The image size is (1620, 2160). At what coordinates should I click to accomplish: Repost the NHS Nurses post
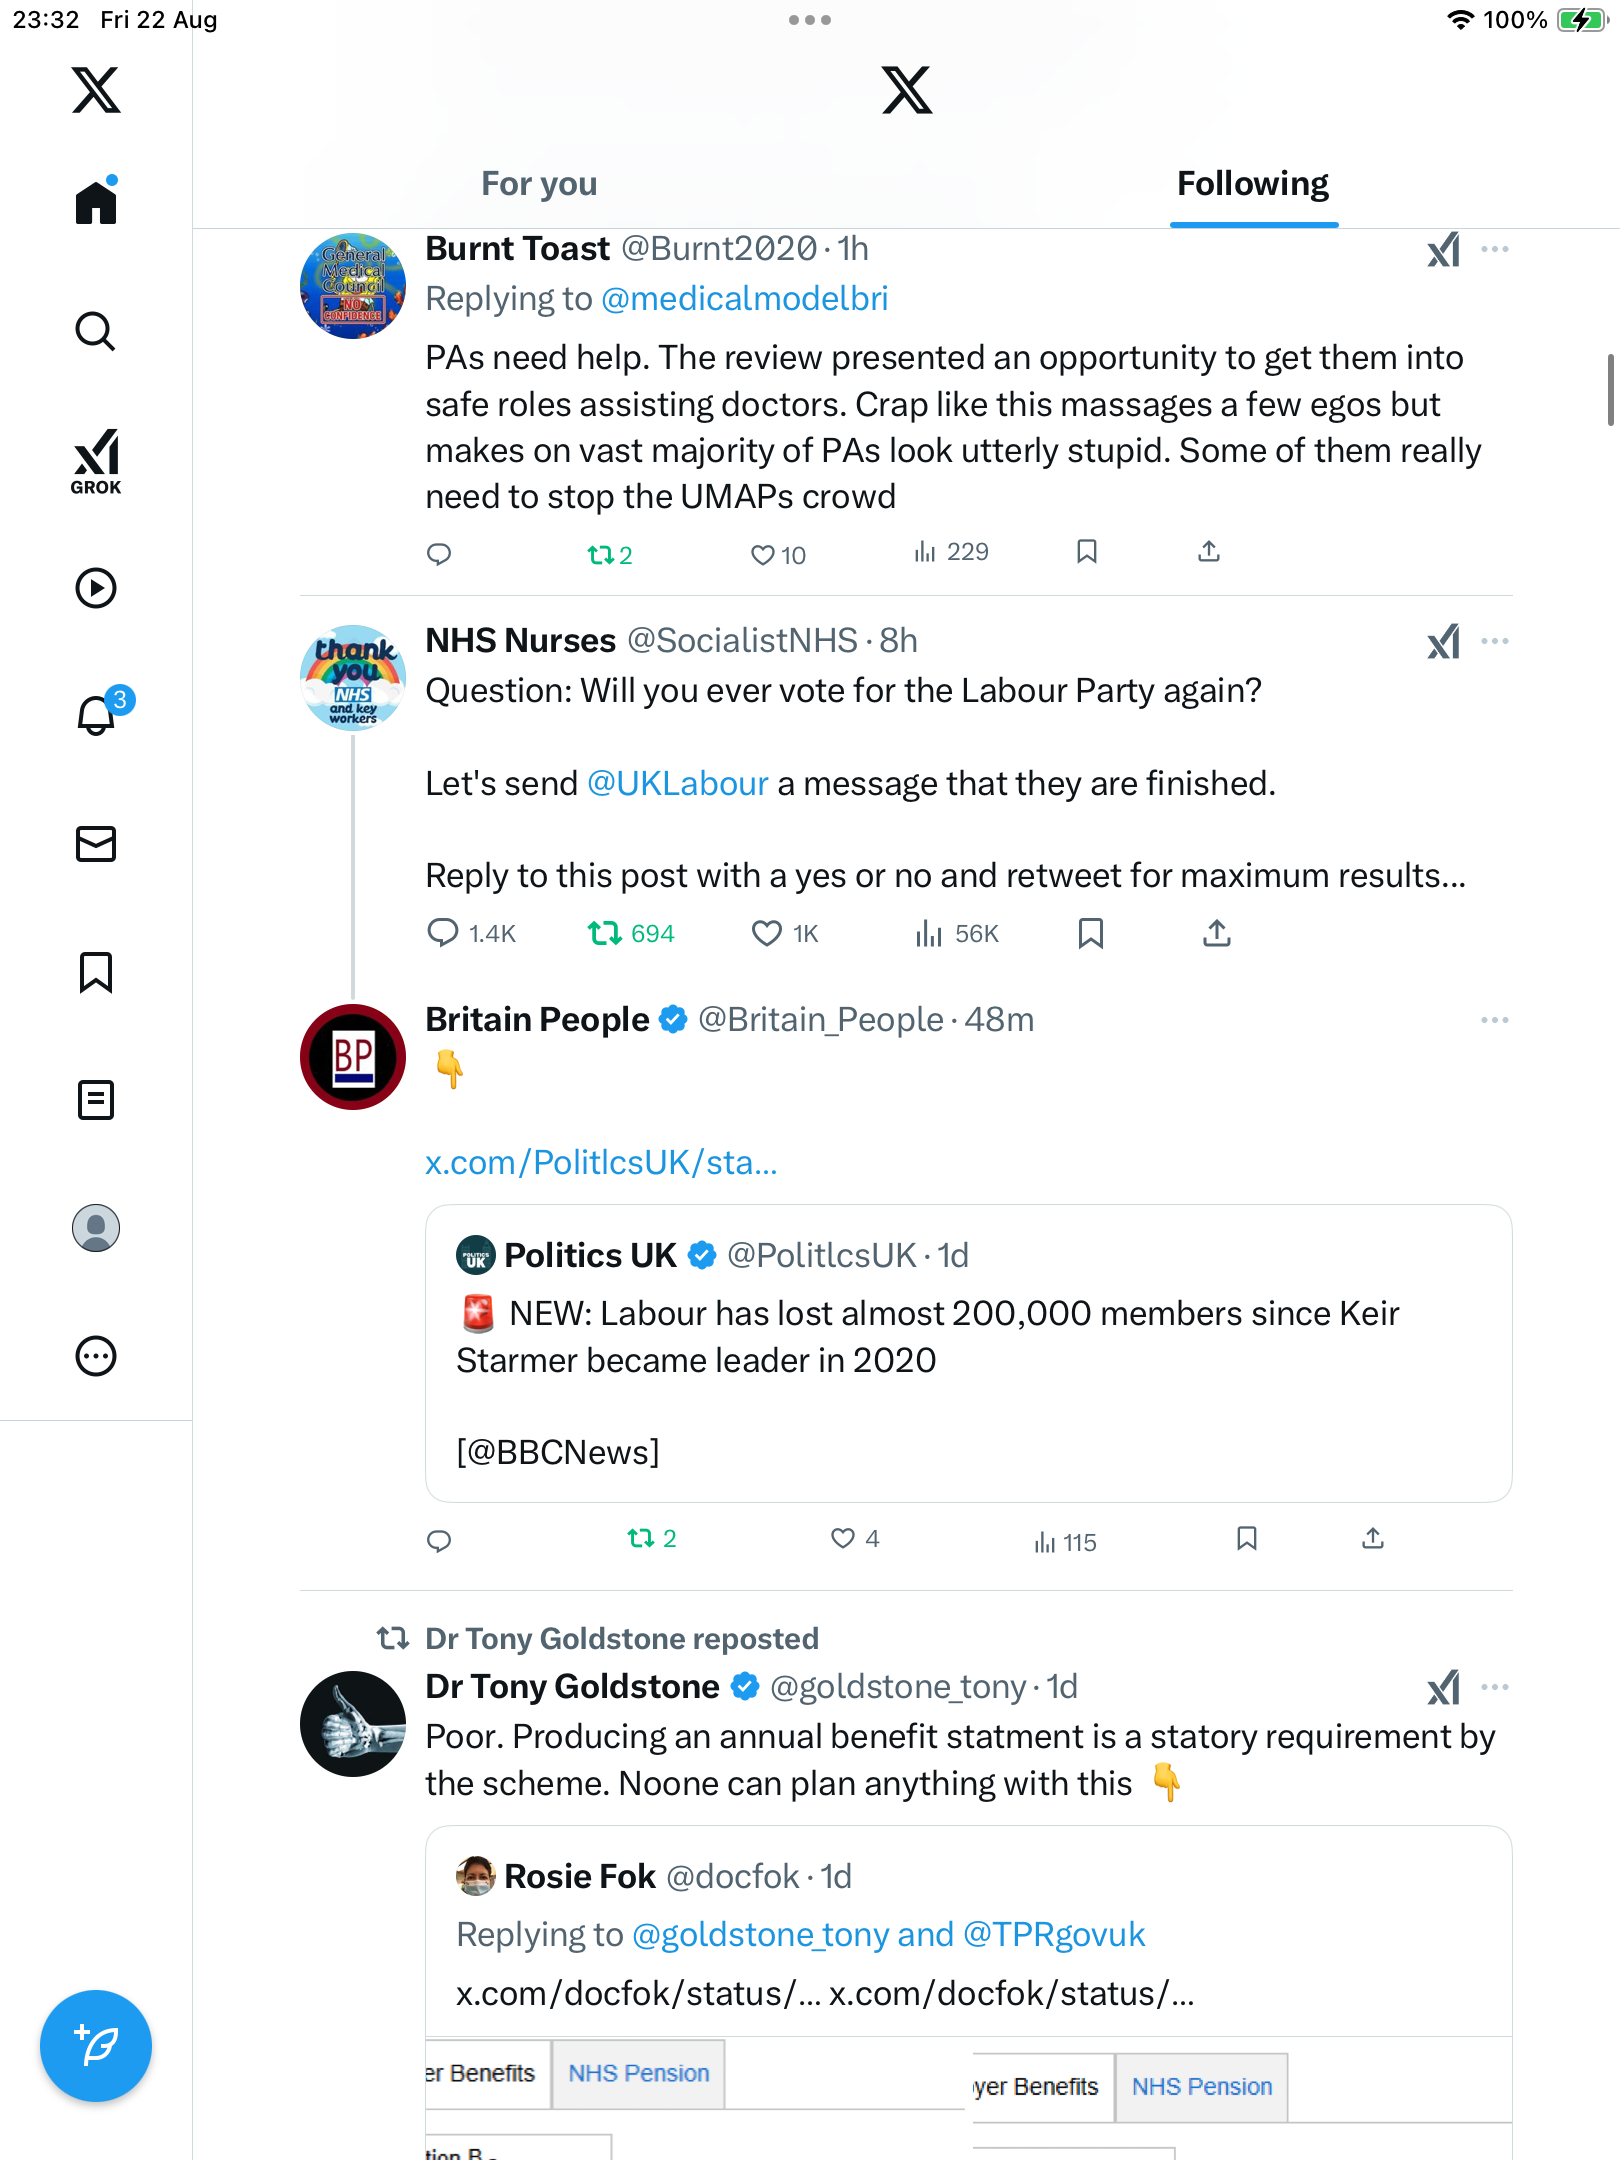[x=604, y=933]
